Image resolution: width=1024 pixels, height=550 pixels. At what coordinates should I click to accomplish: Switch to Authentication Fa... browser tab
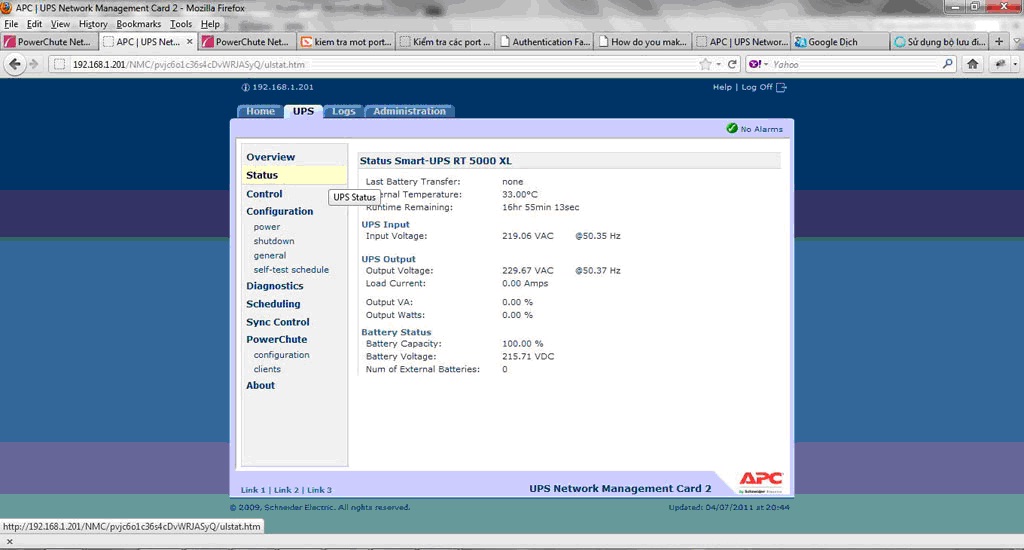pyautogui.click(x=544, y=41)
